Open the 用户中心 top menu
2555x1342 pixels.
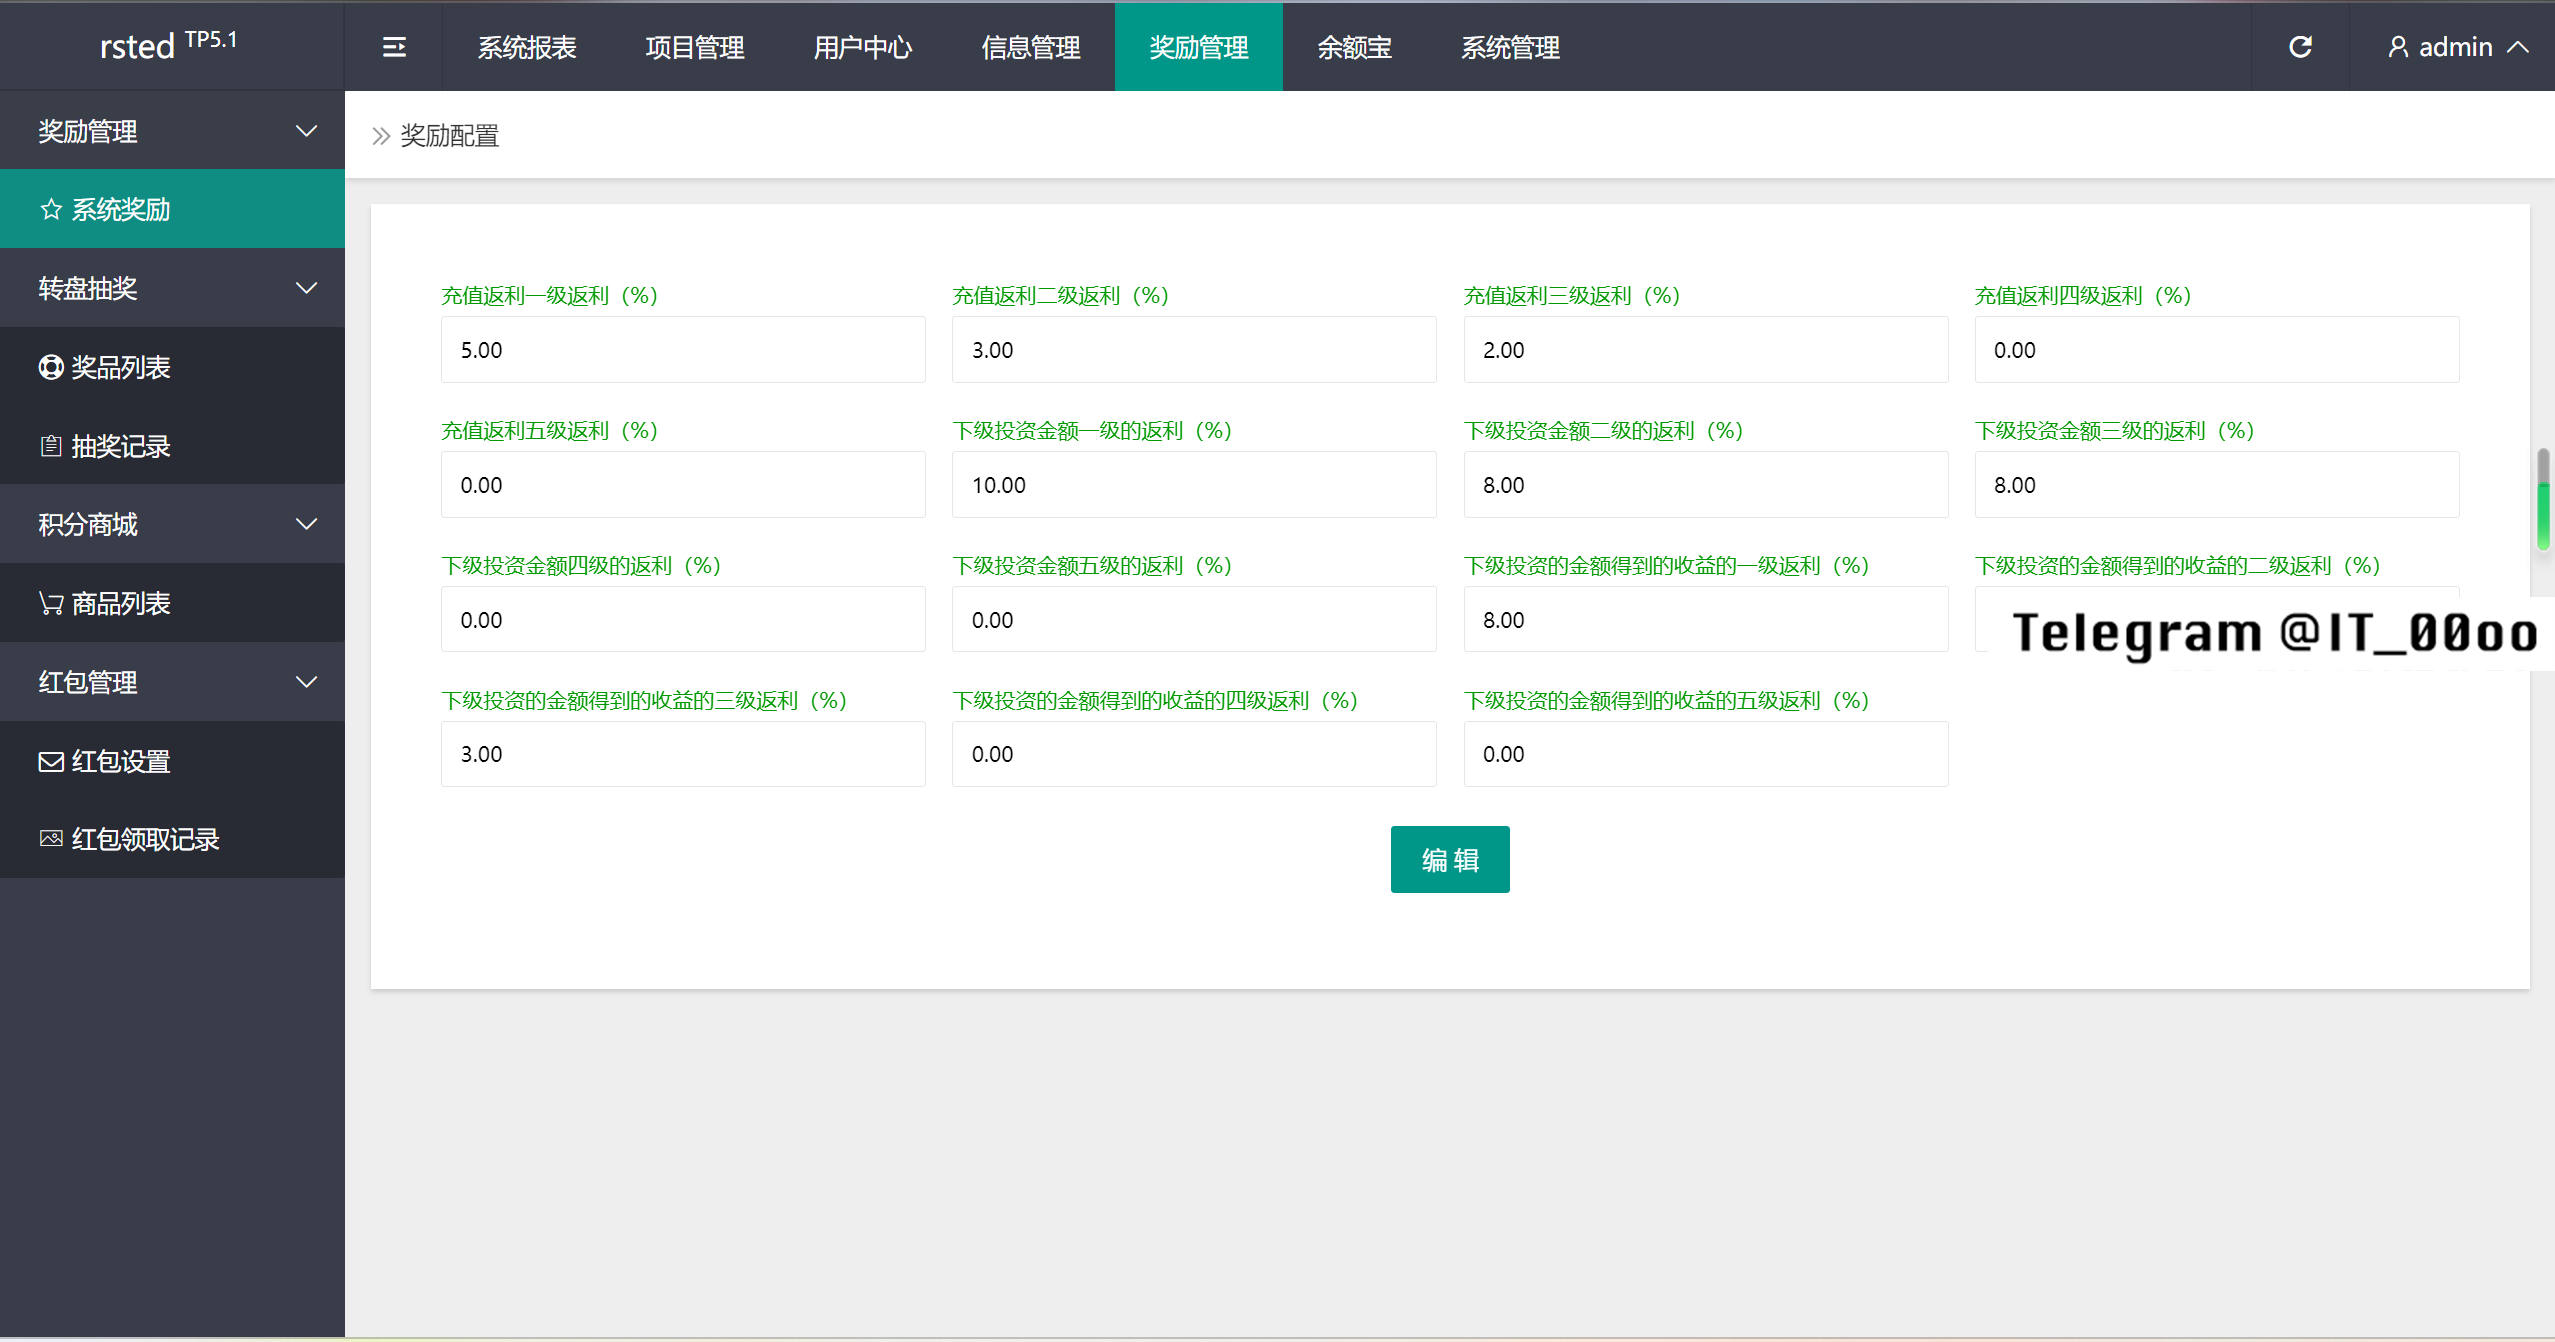click(x=863, y=47)
